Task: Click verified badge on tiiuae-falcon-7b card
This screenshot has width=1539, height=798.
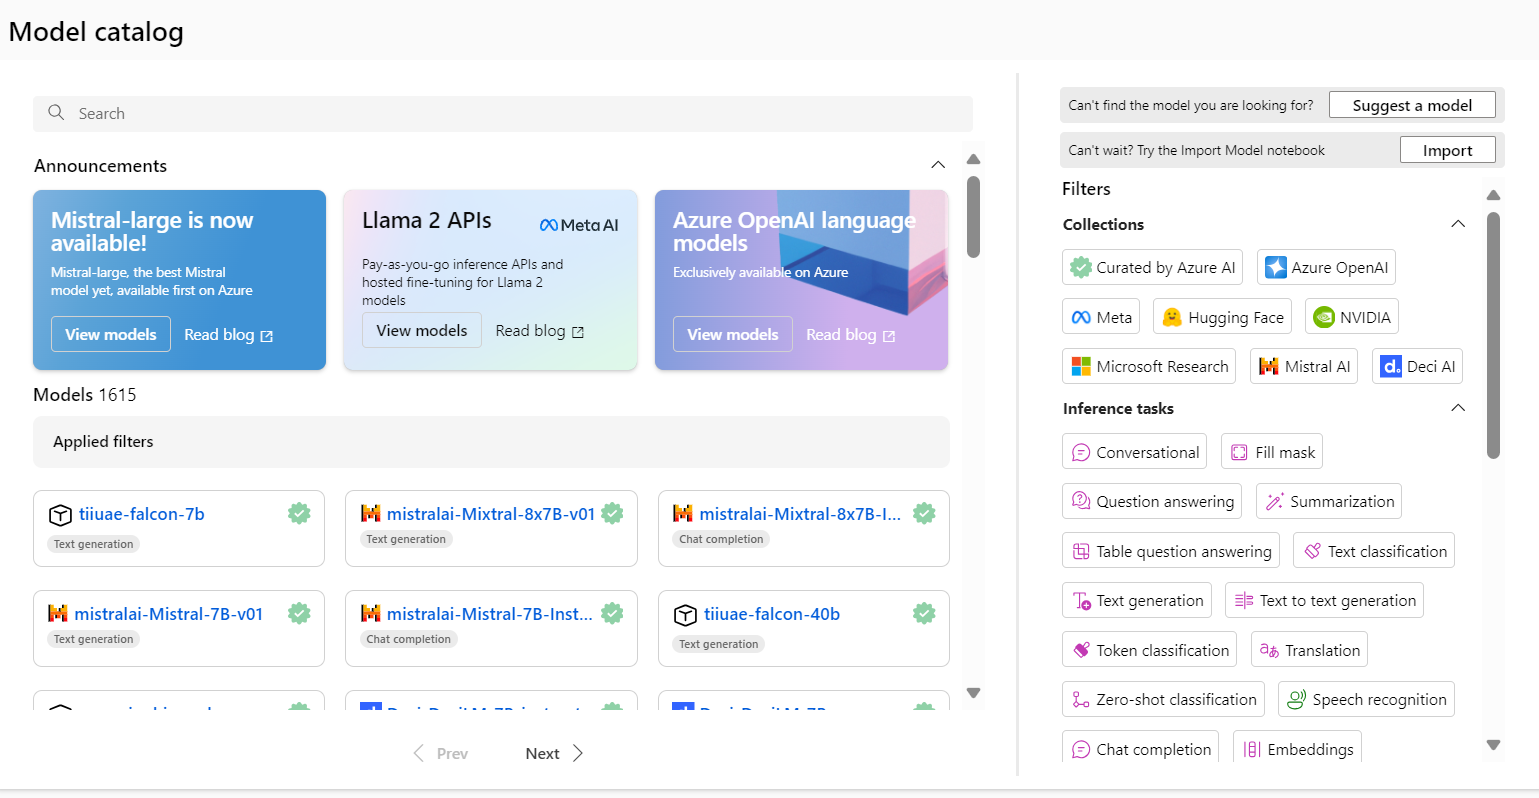Action: [x=299, y=513]
